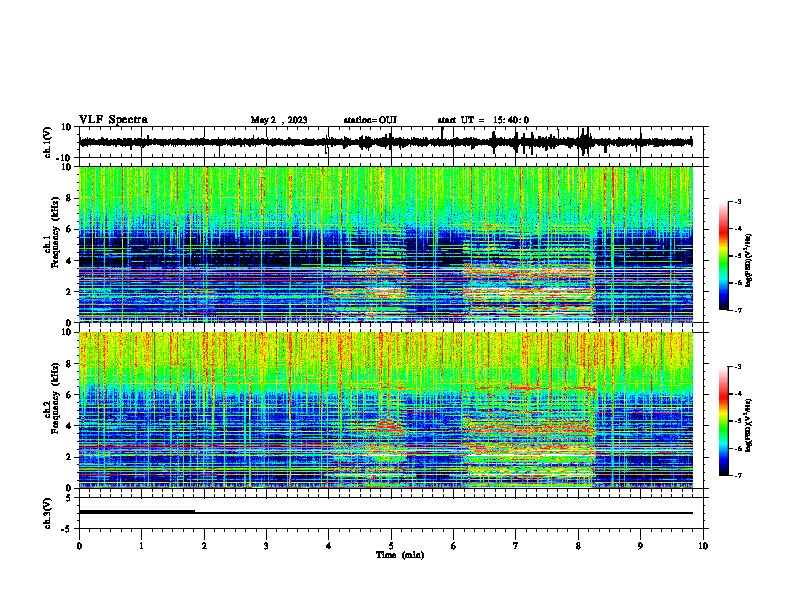Click the '-3' tick on ch.2 colorbar
Image resolution: width=792 pixels, height=612 pixels.
[737, 367]
